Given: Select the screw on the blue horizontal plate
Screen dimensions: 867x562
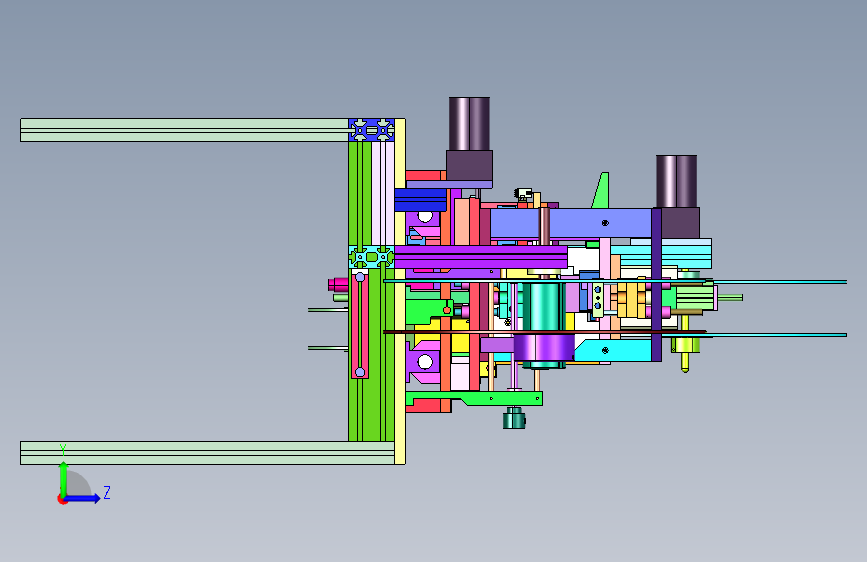Looking at the screenshot, I should tap(605, 223).
